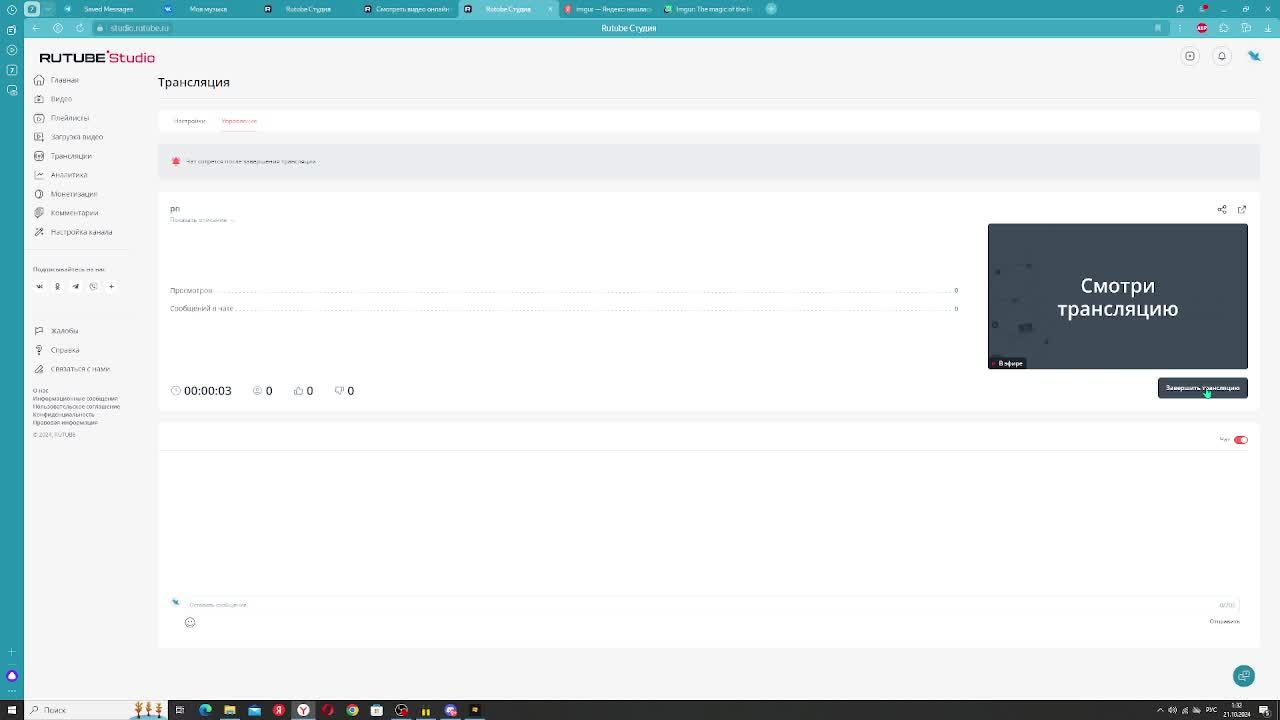1280x720 pixels.
Task: Click the VK social icon
Action: pos(39,287)
